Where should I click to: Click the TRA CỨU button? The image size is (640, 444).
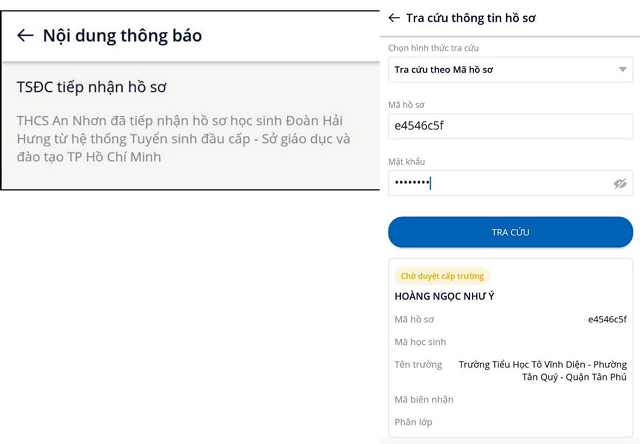click(x=510, y=232)
